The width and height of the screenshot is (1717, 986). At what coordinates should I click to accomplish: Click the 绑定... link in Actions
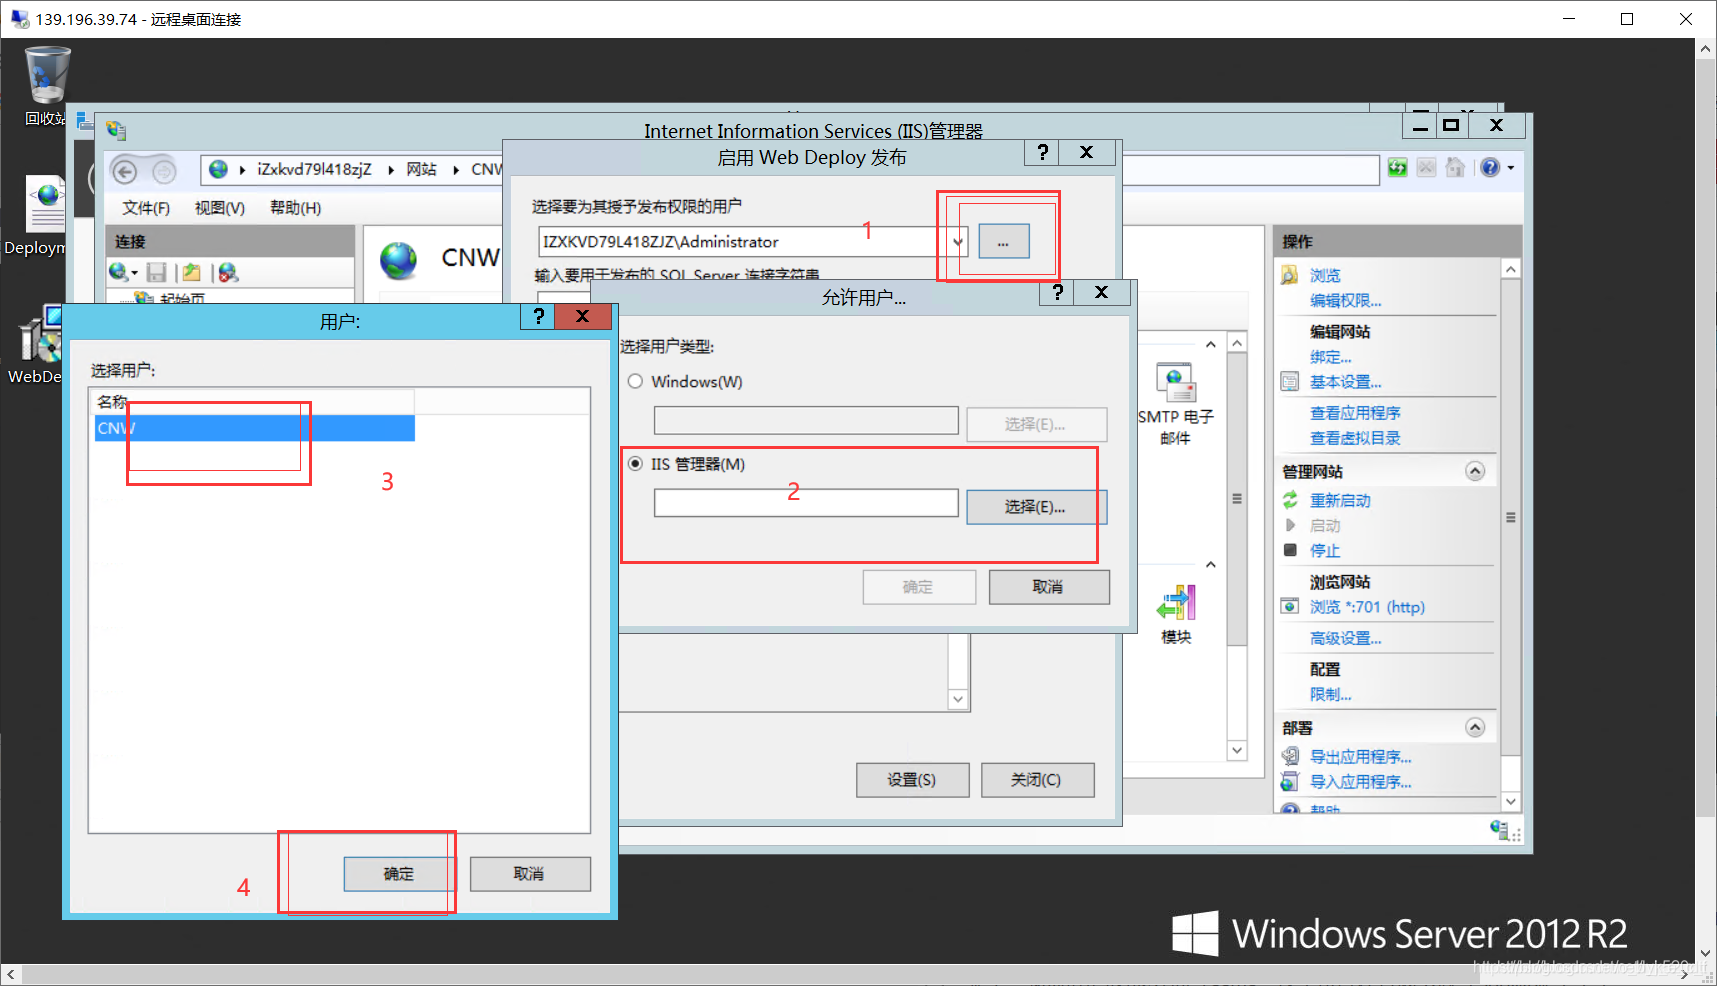[1331, 357]
